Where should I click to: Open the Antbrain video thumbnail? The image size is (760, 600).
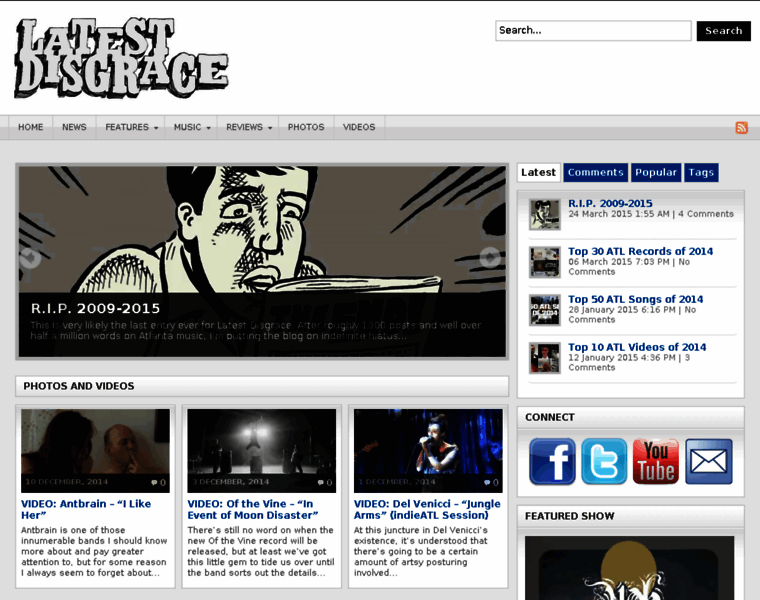tap(95, 450)
